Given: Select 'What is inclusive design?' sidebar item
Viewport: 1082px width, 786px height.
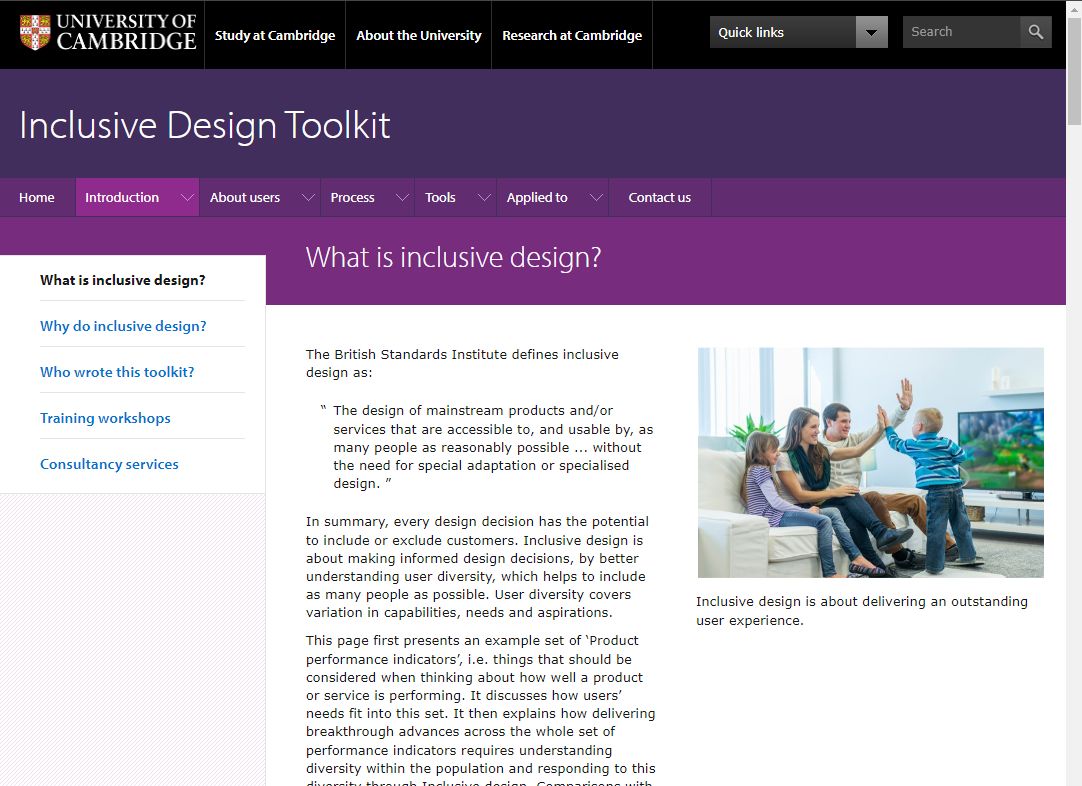Looking at the screenshot, I should tap(123, 280).
